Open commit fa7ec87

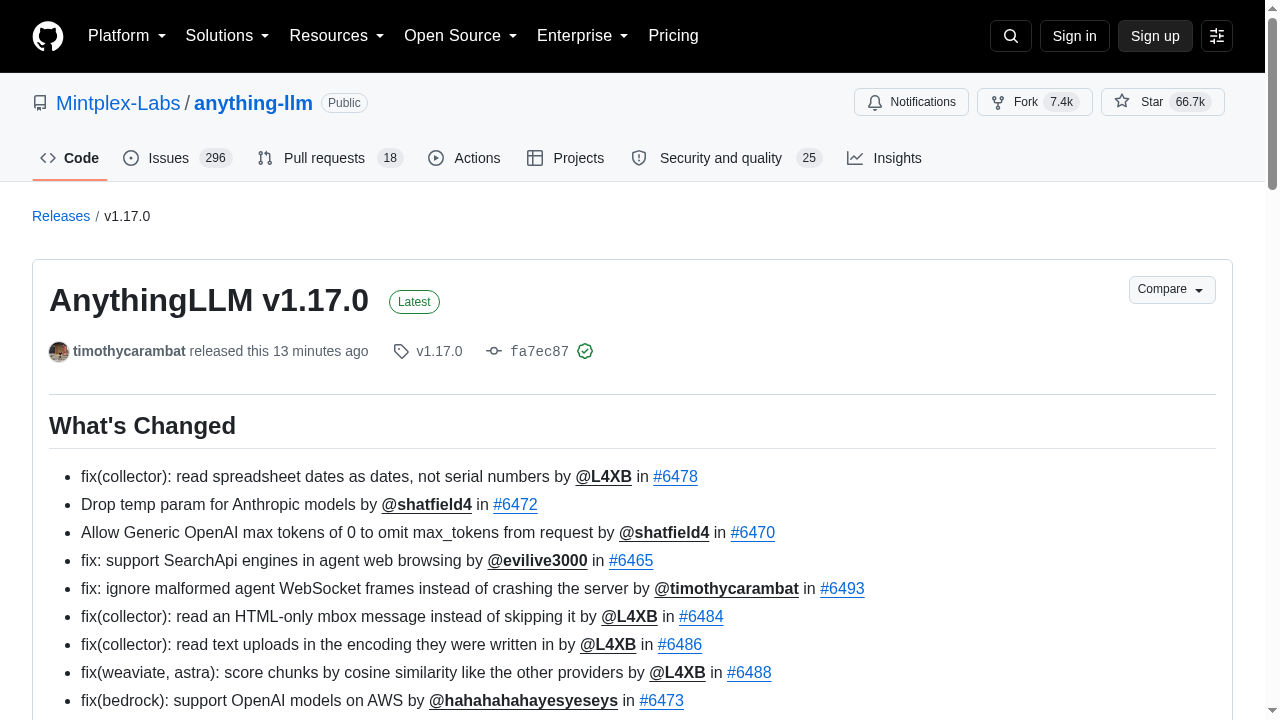pyautogui.click(x=539, y=352)
